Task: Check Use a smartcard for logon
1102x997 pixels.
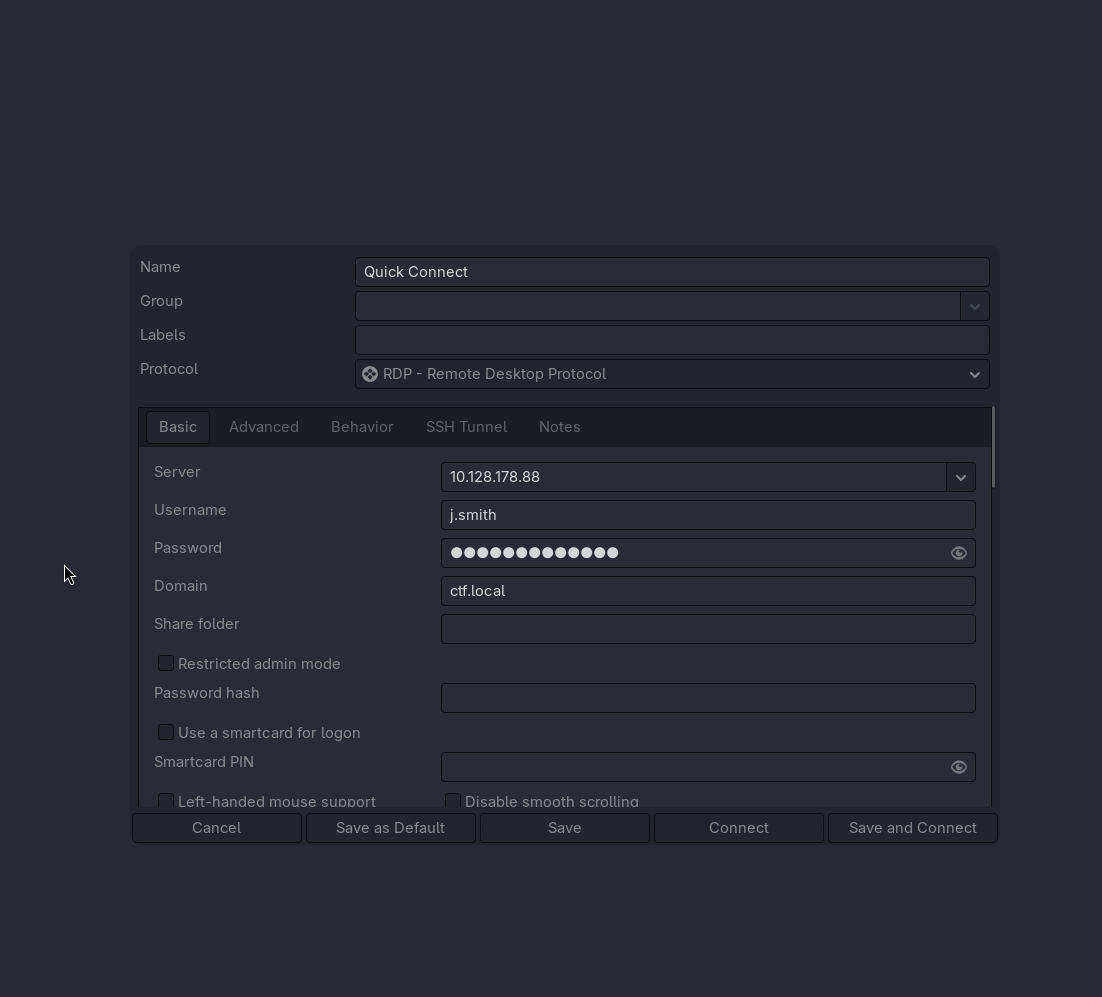Action: (x=166, y=732)
